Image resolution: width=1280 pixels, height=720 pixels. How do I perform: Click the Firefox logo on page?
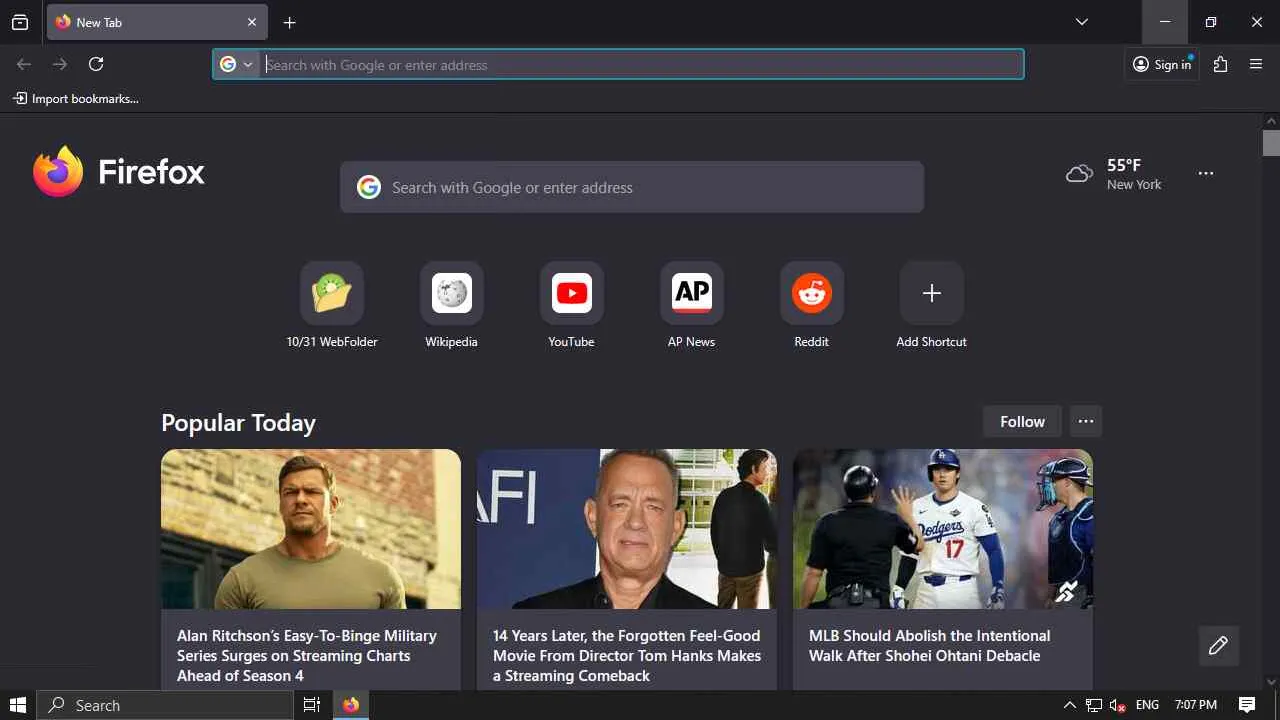(119, 172)
